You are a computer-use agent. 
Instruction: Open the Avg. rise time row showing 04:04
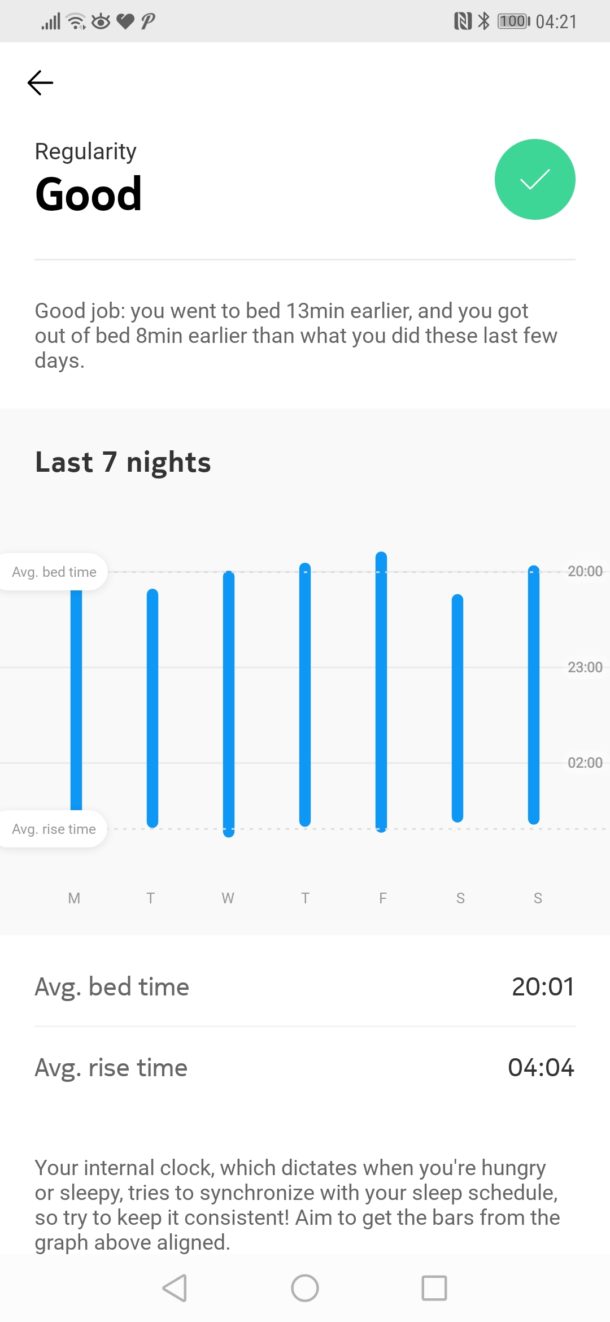pos(305,1067)
